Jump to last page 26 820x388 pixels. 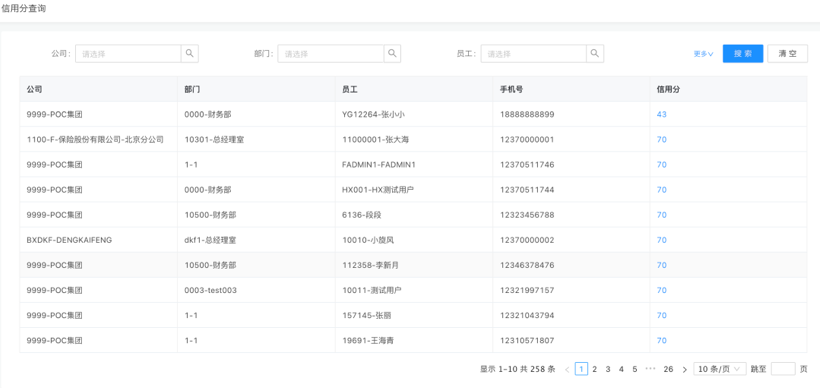coord(668,369)
